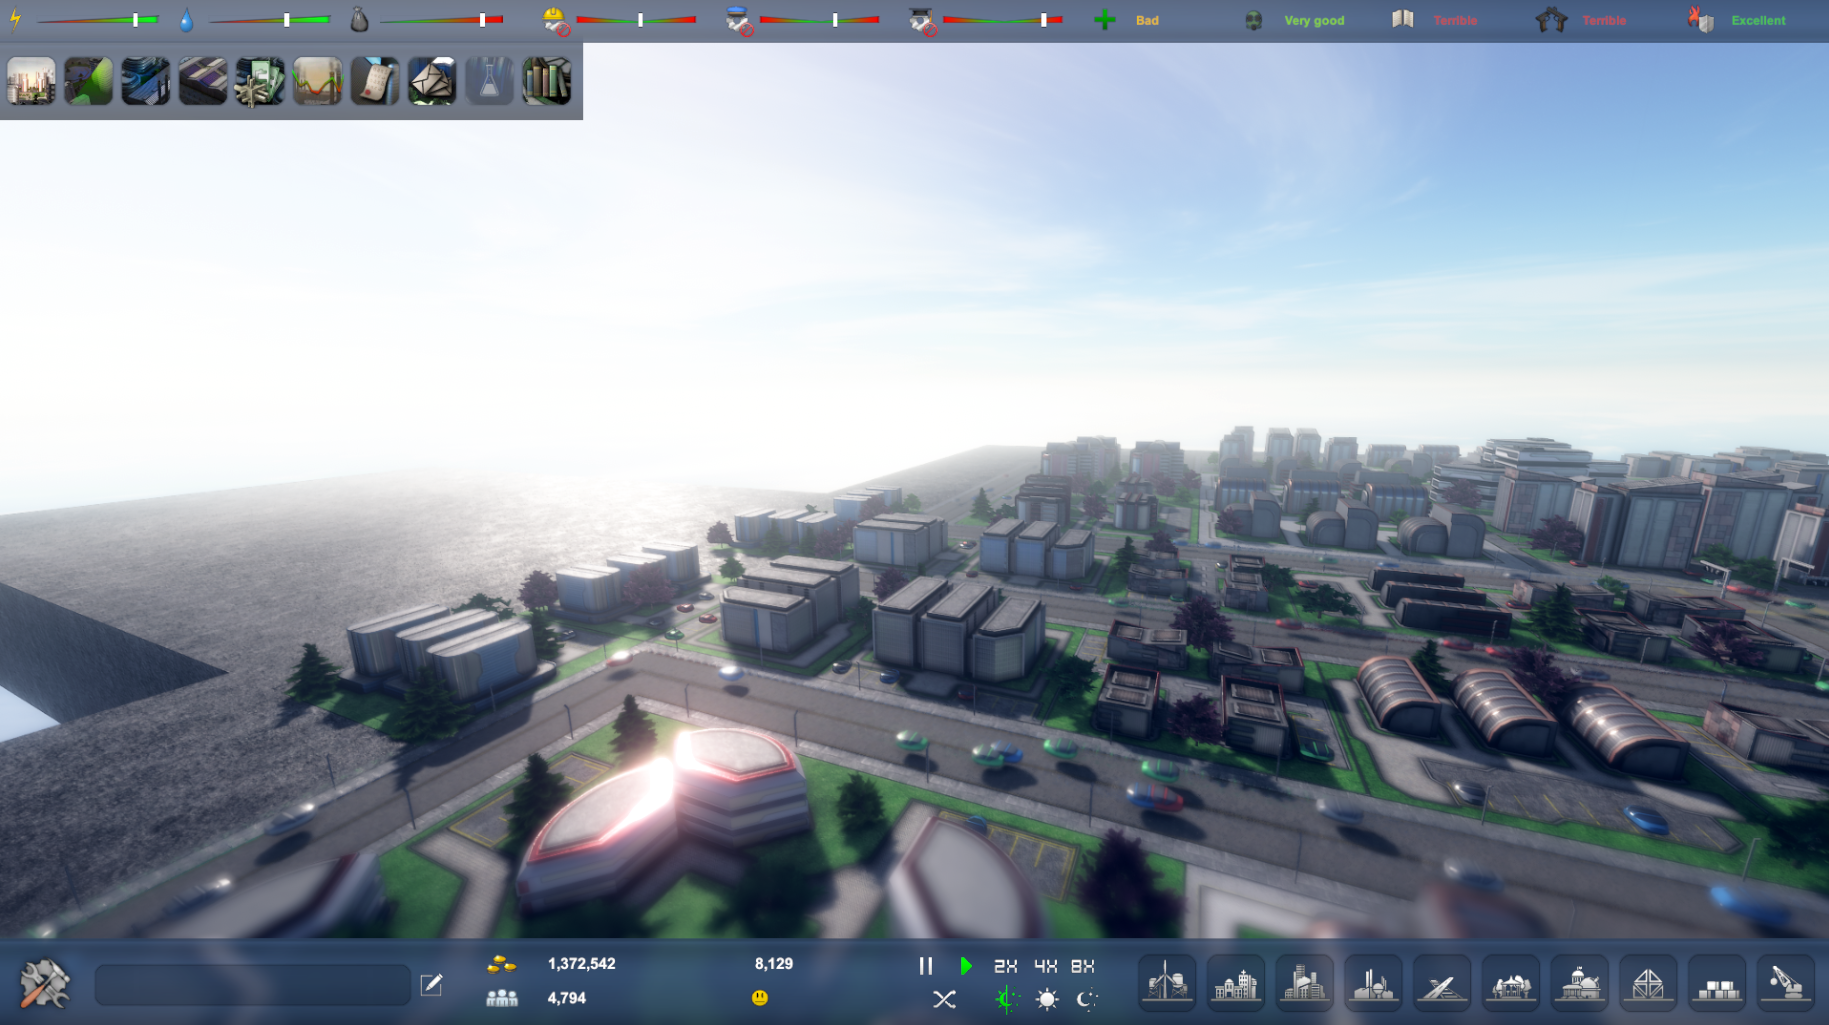Screen dimensions: 1829x1025
Task: Open the wrench and hammer tools menu
Action: point(45,983)
